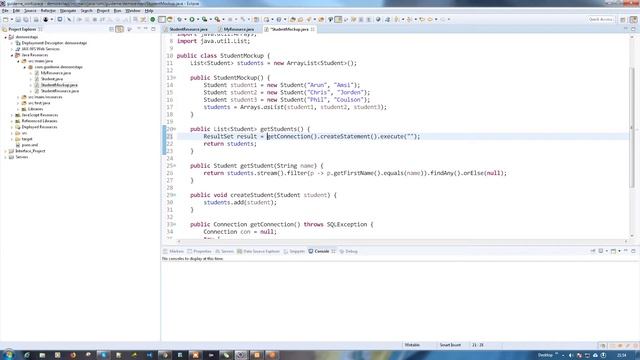Collapse the demorestapi project node
The width and height of the screenshot is (640, 360).
6,37
